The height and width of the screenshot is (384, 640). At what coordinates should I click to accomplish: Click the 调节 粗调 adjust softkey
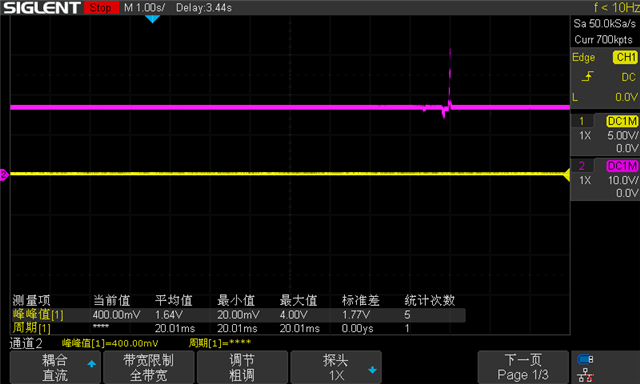pos(242,367)
